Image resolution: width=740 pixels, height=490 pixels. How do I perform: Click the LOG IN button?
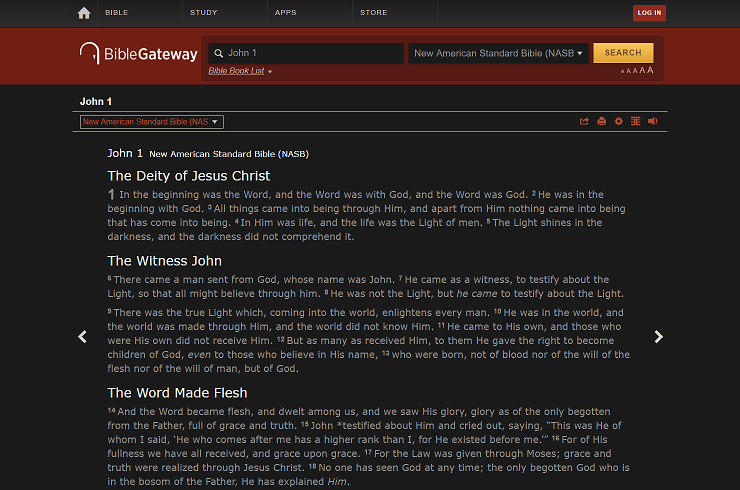click(x=649, y=13)
